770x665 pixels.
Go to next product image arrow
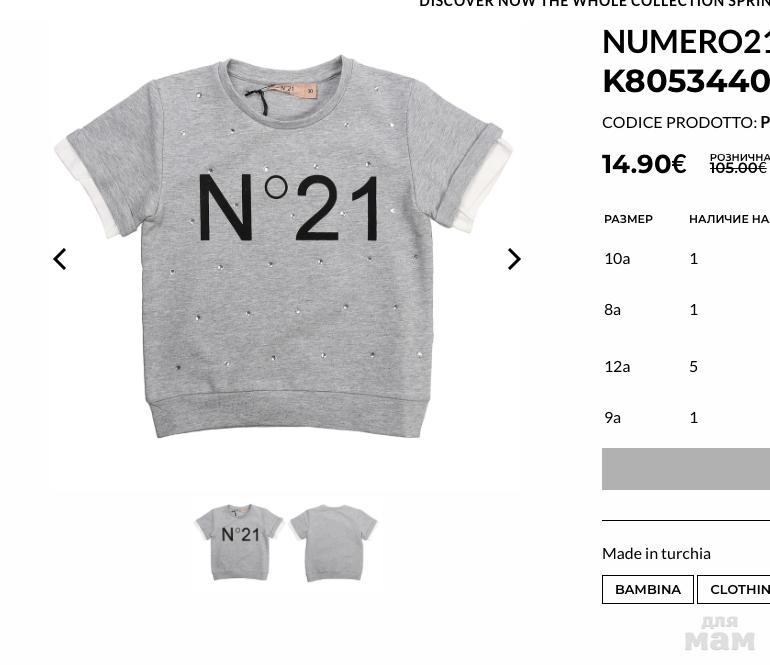click(x=514, y=259)
